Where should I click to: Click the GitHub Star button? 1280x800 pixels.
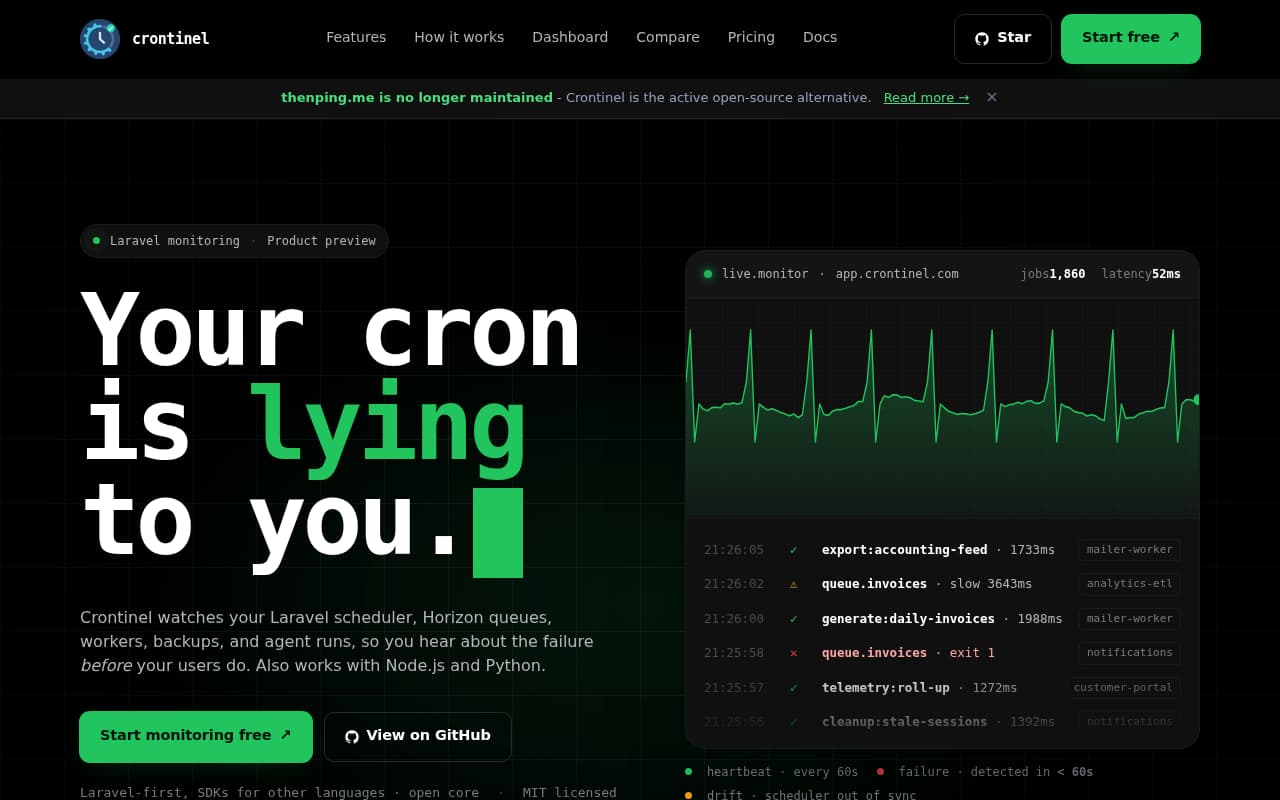point(1003,39)
